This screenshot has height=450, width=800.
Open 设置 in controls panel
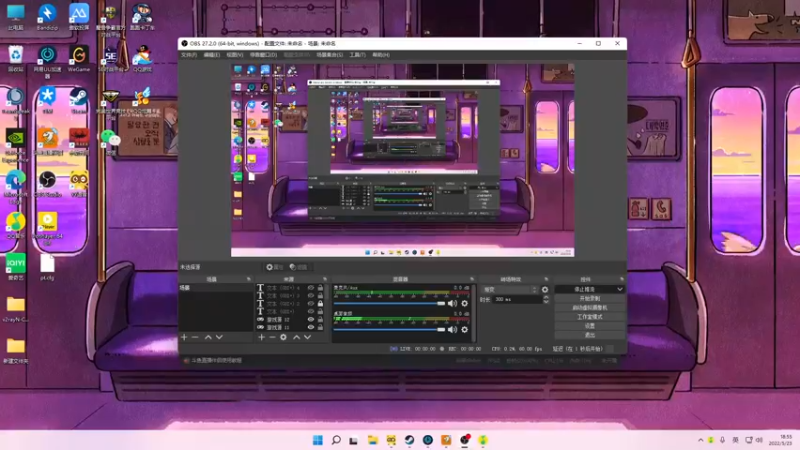(x=589, y=326)
